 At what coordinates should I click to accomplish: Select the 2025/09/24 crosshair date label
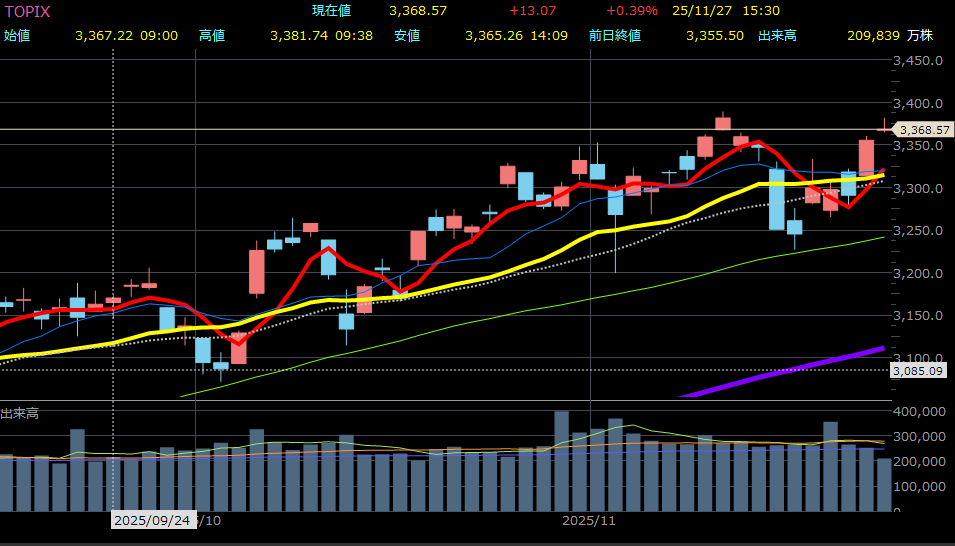click(152, 521)
